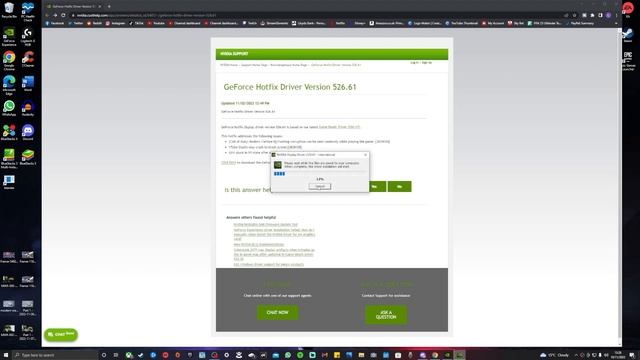Open Instagram bookmark
This screenshot has width=640, height=360.
116,23
